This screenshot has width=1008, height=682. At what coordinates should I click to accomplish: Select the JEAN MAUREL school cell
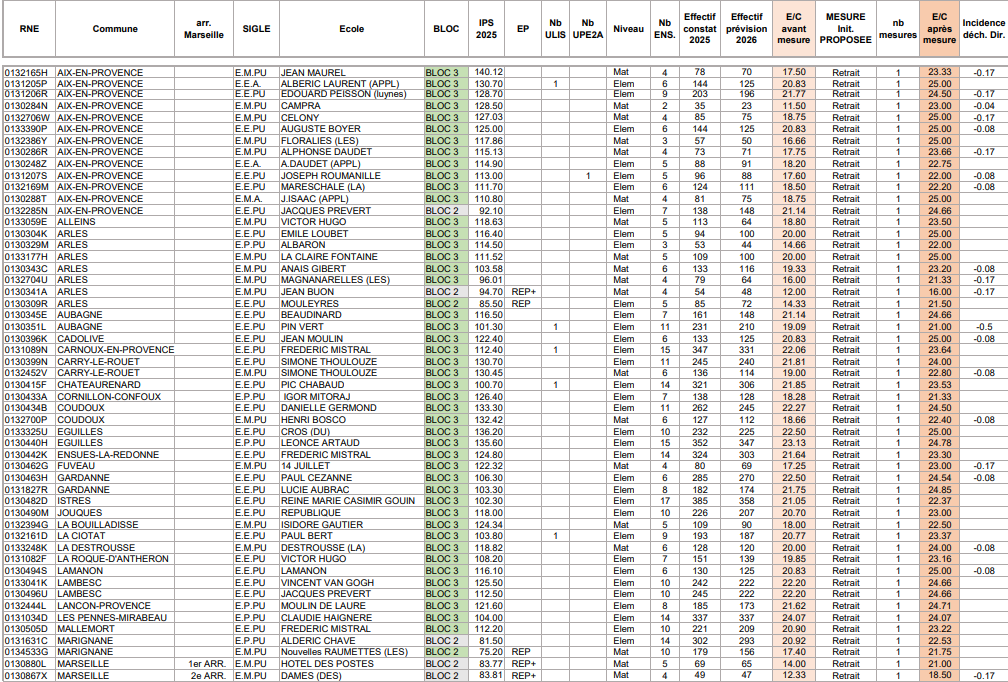312,72
